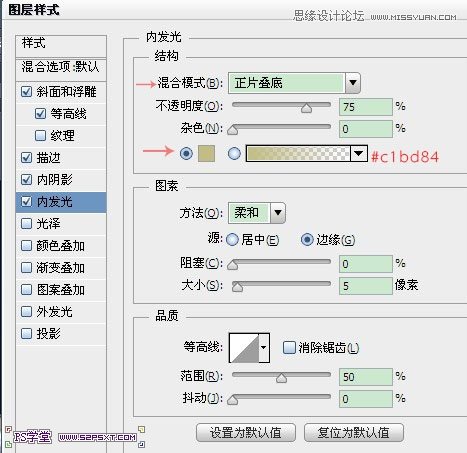Image resolution: width=467 pixels, height=453 pixels.
Task: Enable the 颜色叠加 checkbox
Action: coord(26,246)
